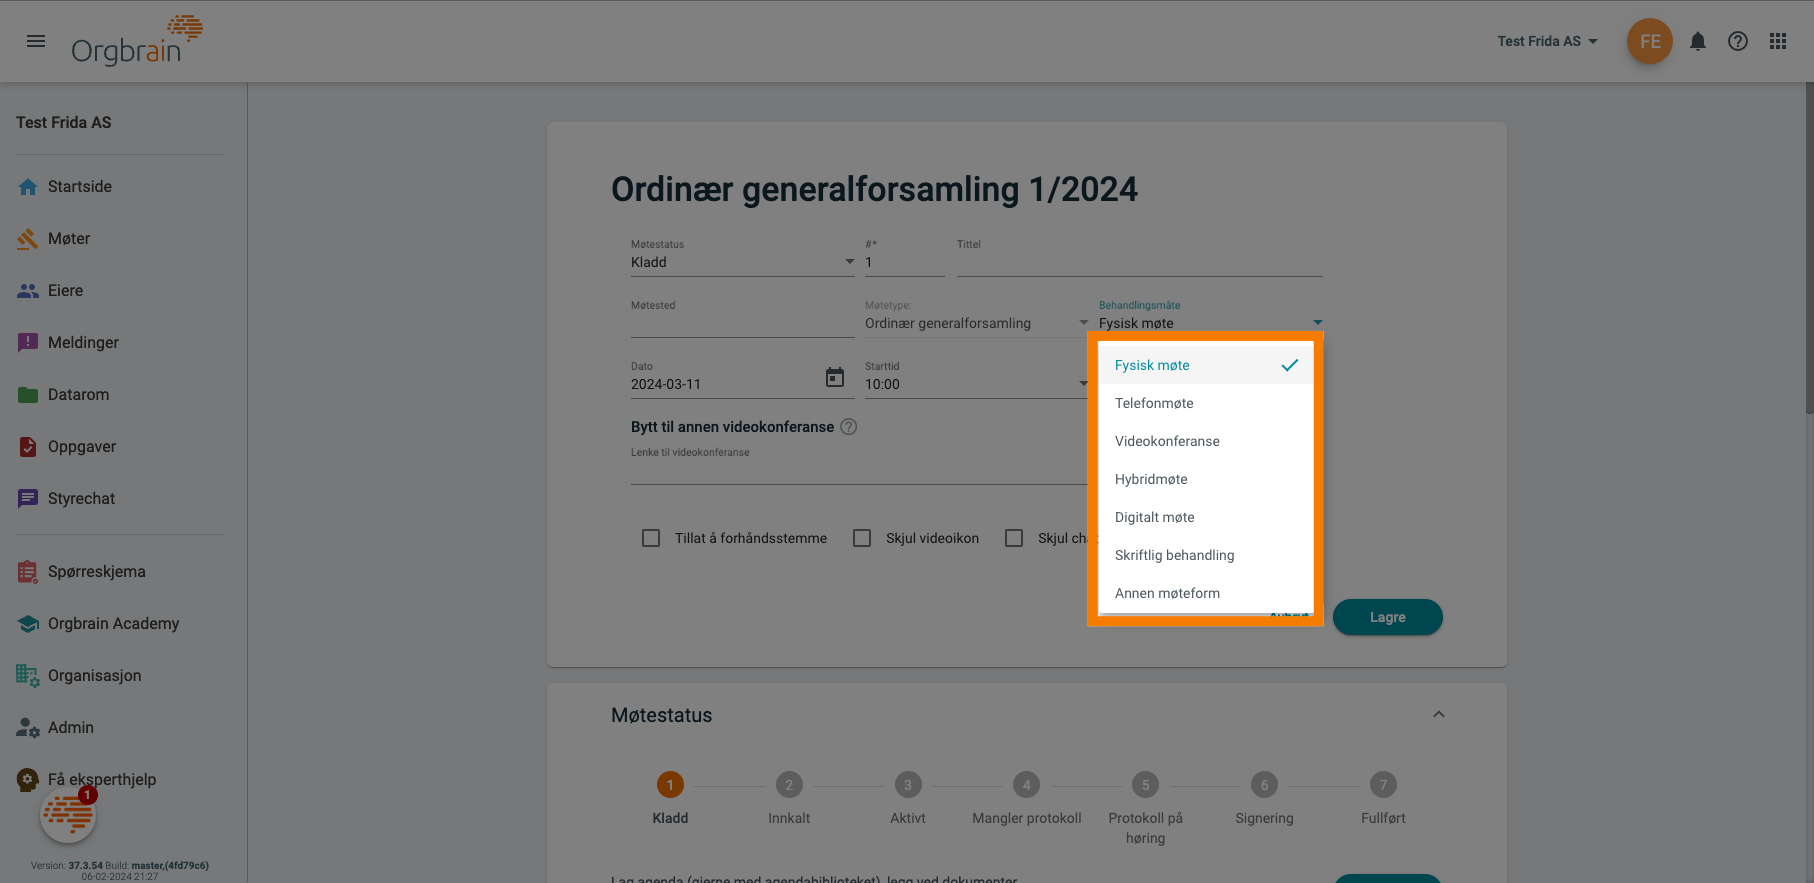Click the Få eksperthjelp icon
Image resolution: width=1814 pixels, height=883 pixels.
pos(28,780)
